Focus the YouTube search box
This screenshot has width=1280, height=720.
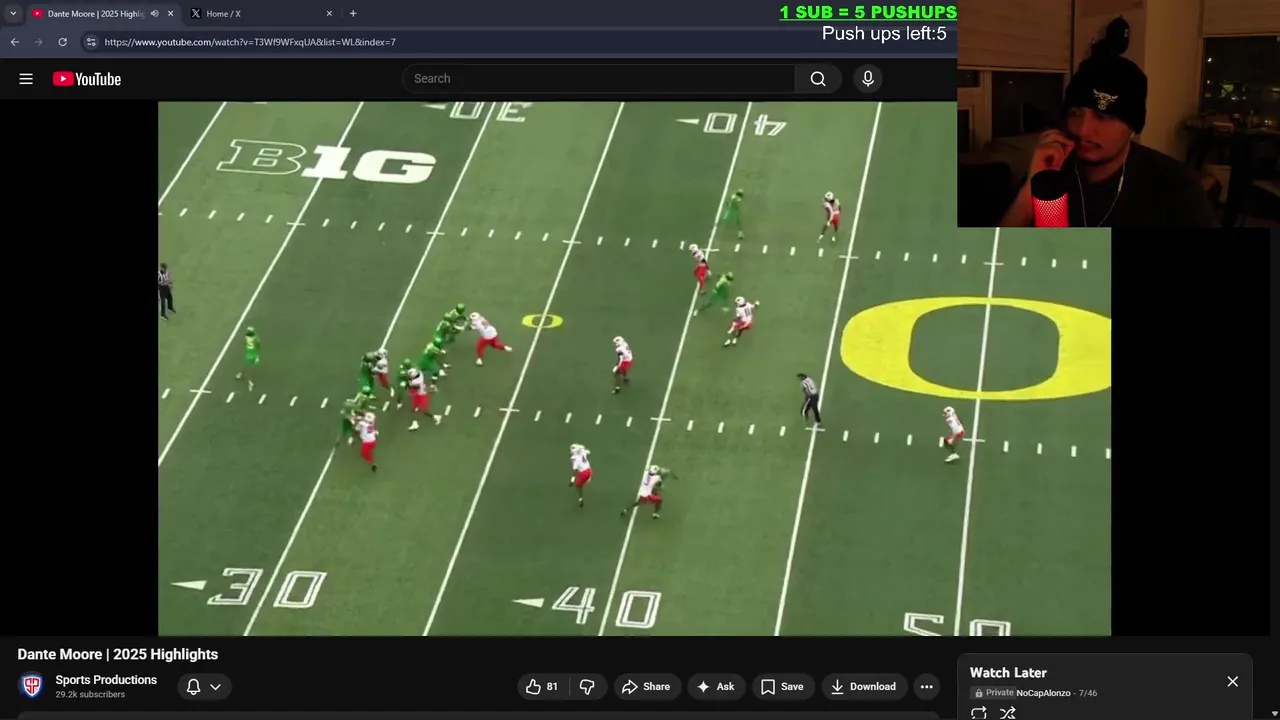coord(598,79)
